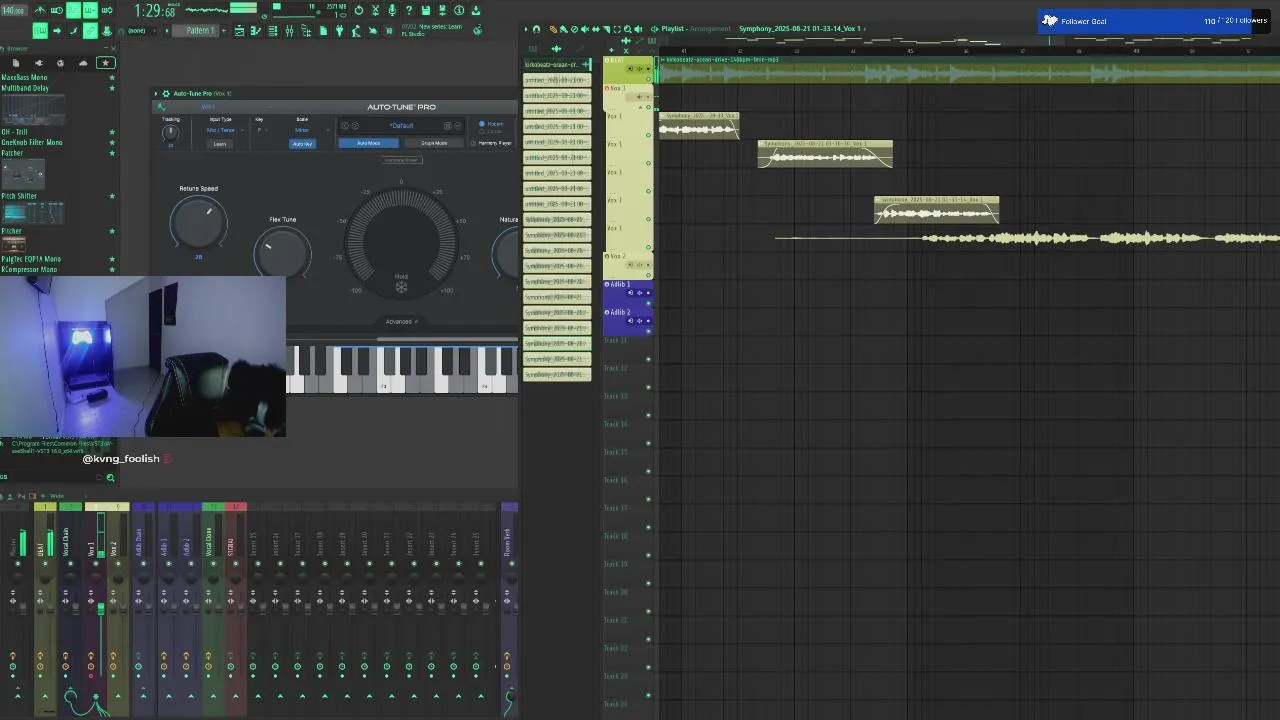Toggle Auto Mode in Auto-Tune Pro
This screenshot has width=1280, height=720.
[368, 143]
